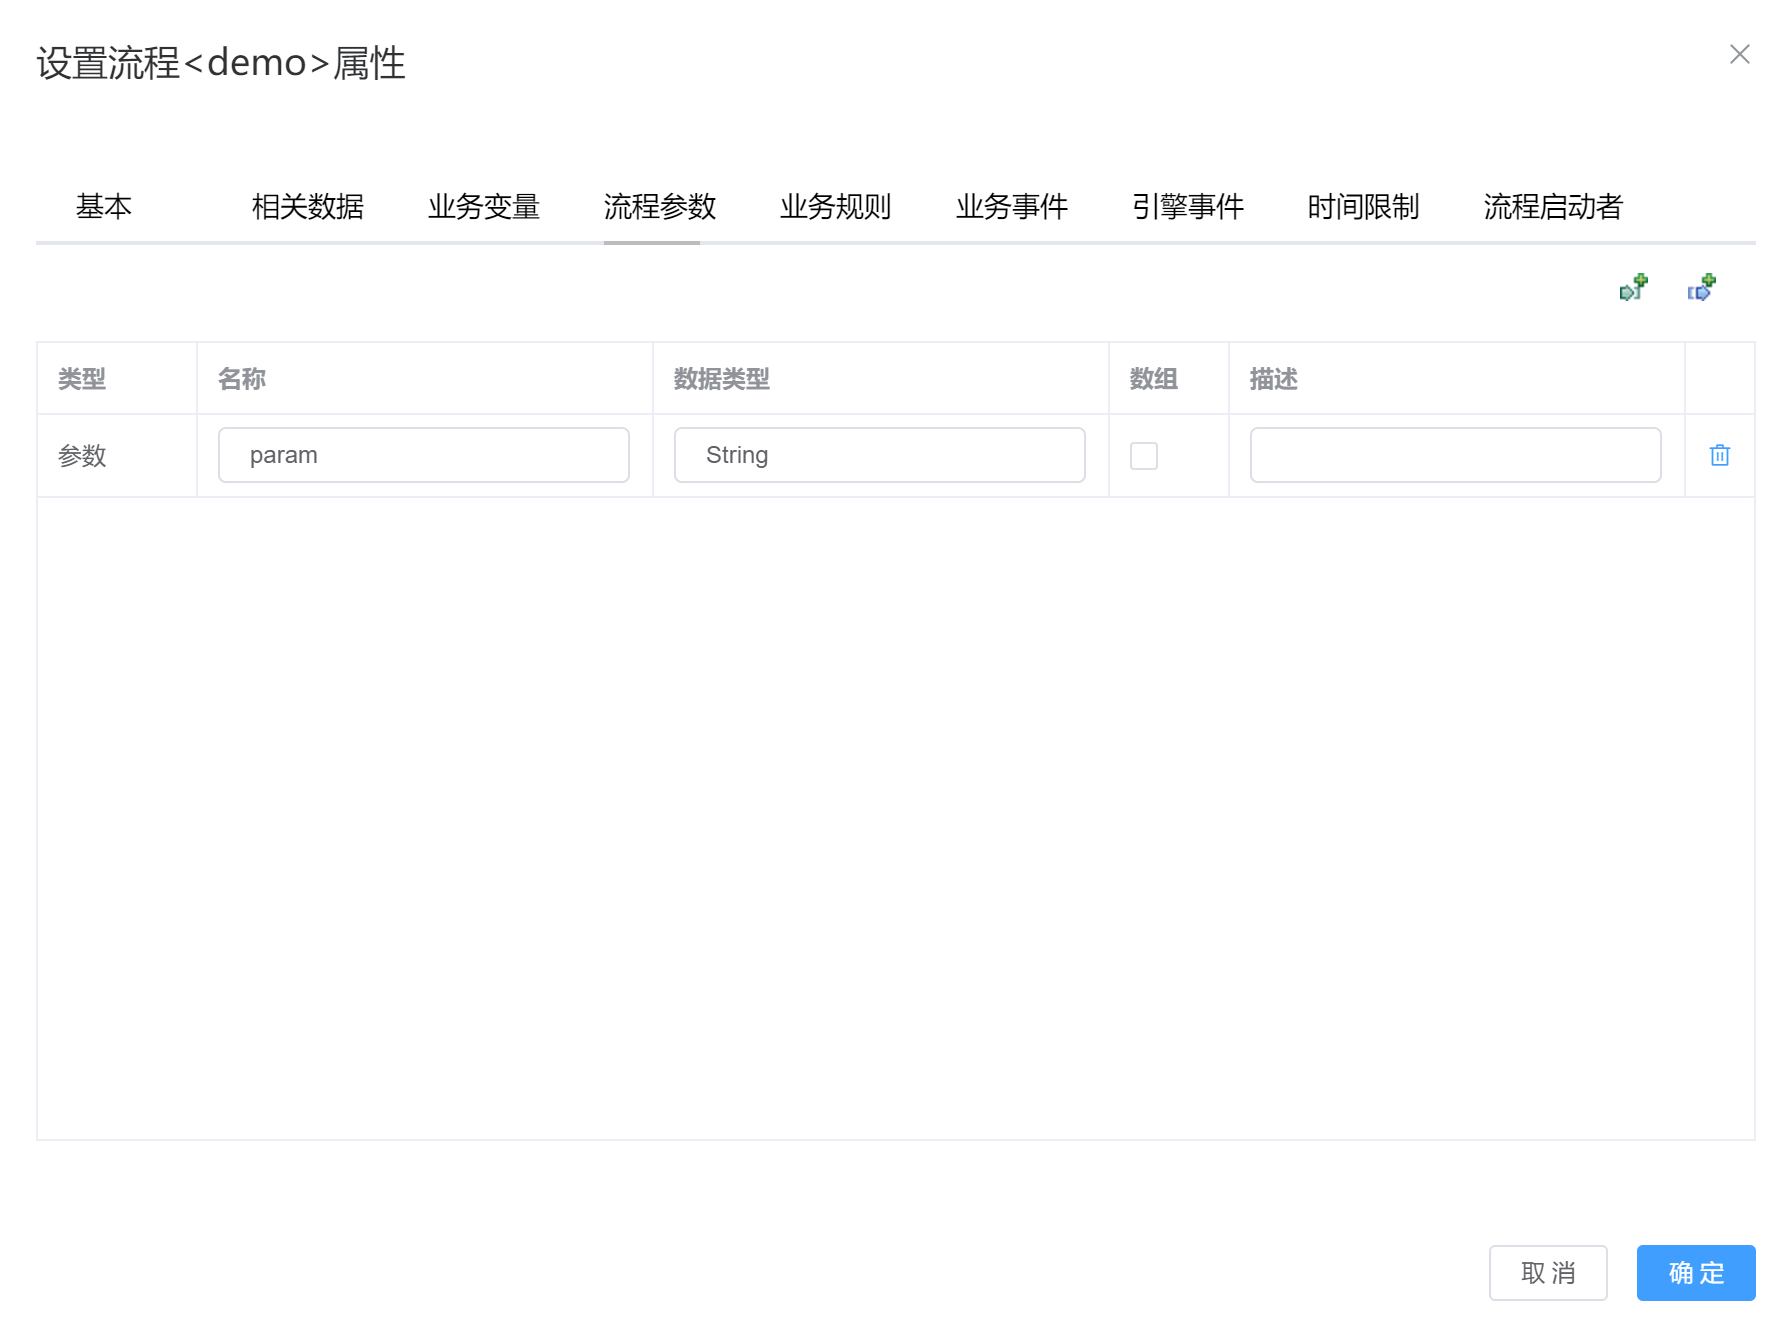Screen dimensions: 1791x1339
Task: Select the 业务变量 tab
Action: pos(484,206)
